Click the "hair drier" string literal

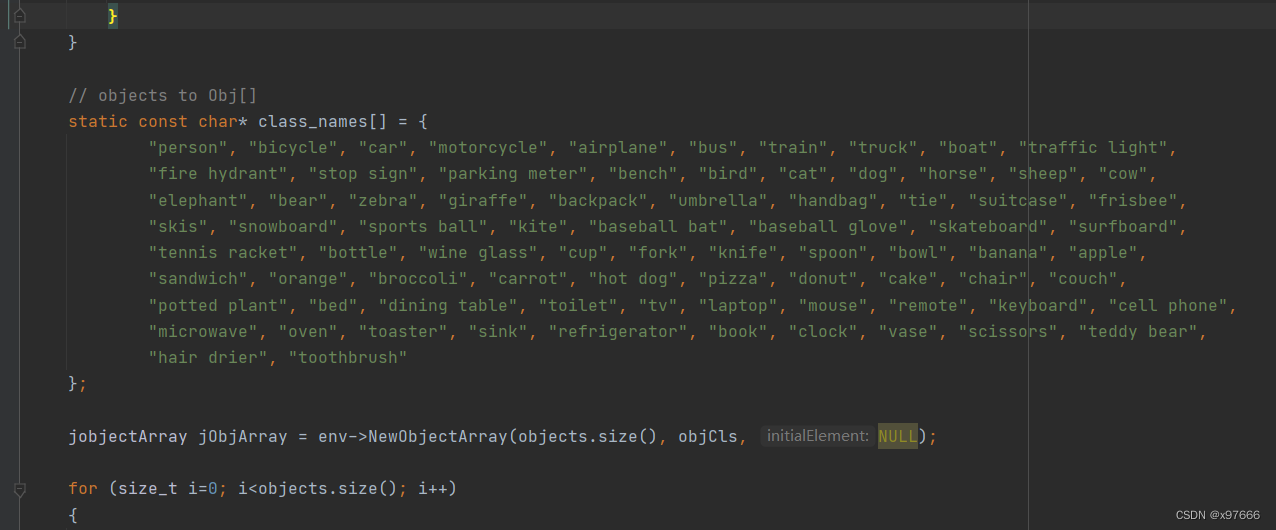[208, 358]
